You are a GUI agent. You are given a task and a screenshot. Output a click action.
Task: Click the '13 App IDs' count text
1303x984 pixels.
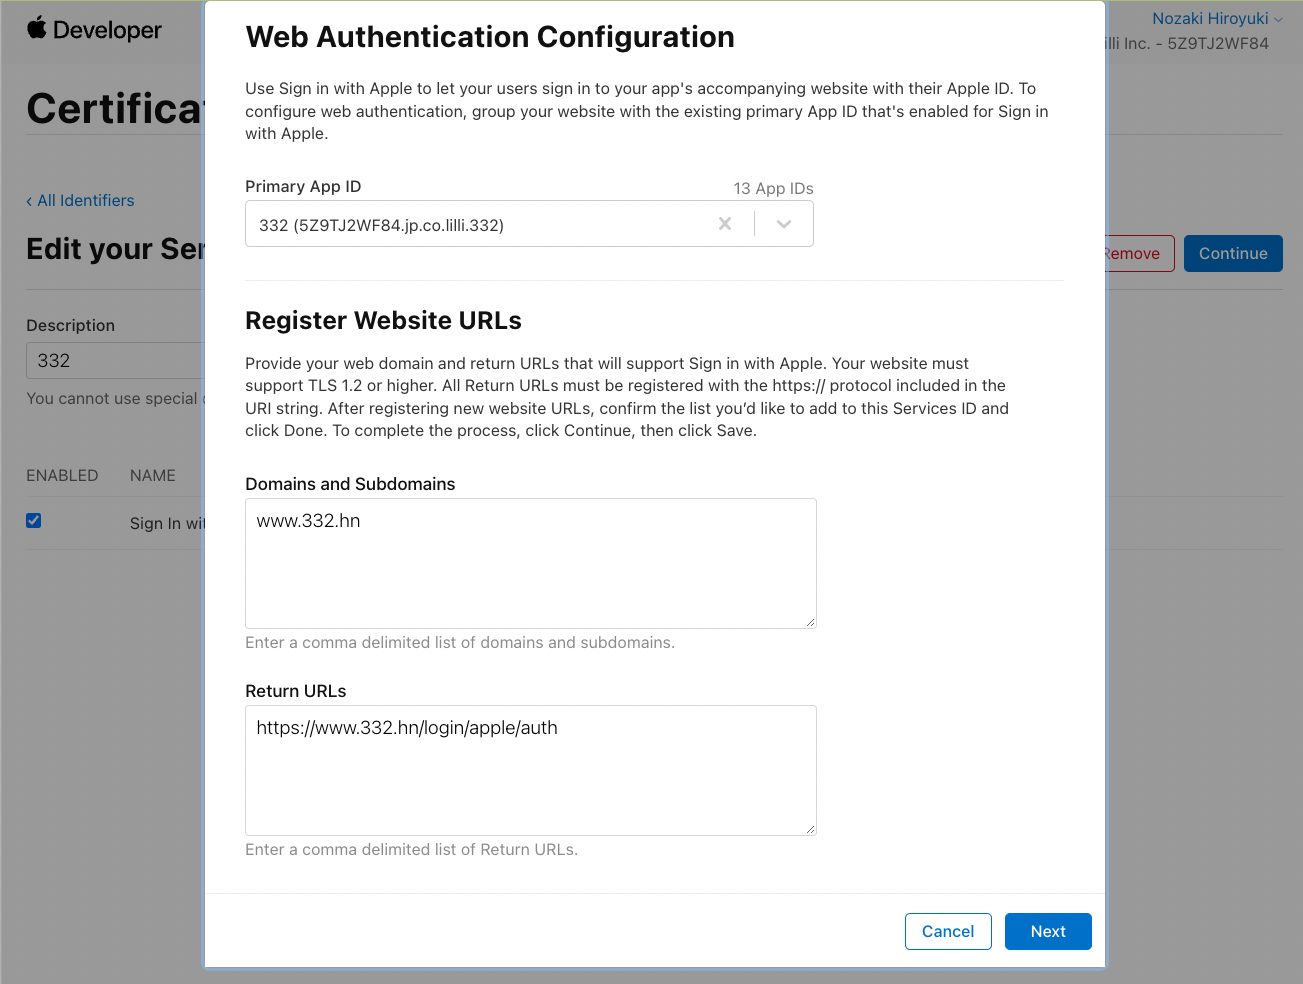pyautogui.click(x=773, y=188)
